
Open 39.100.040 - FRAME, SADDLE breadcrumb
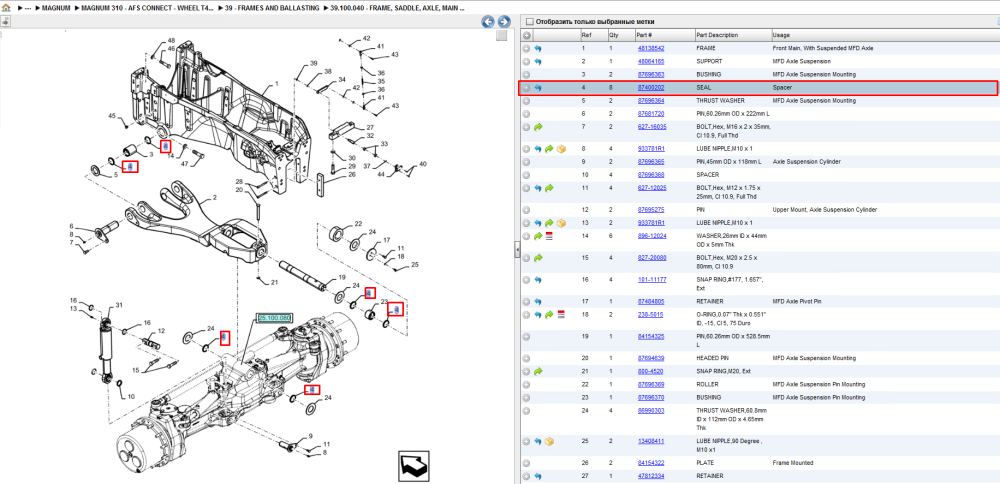tap(397, 8)
